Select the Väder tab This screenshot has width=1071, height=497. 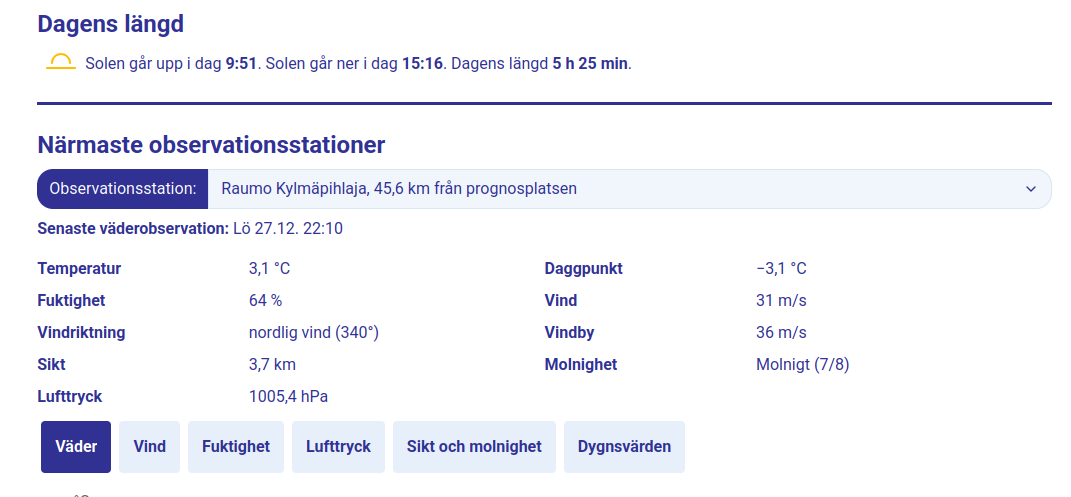(76, 446)
